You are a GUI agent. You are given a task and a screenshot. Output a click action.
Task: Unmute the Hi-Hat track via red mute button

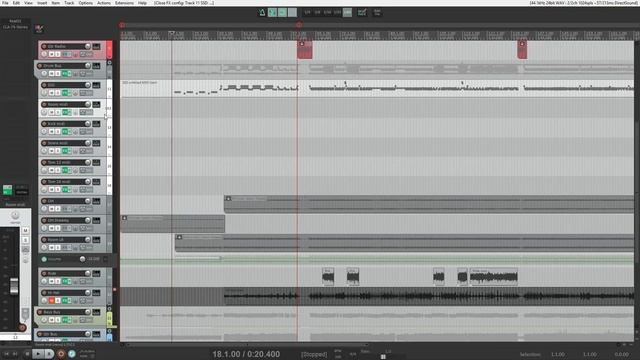51,300
